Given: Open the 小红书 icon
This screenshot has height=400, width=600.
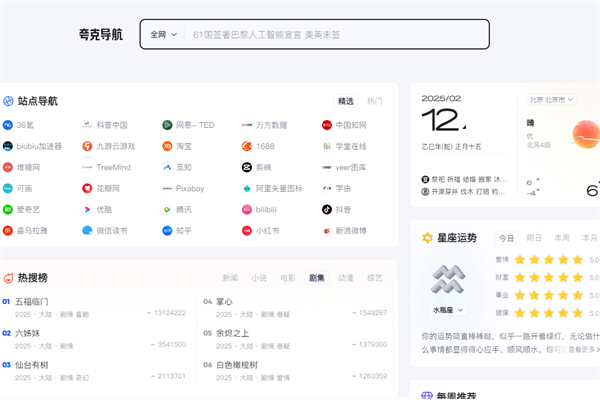Looking at the screenshot, I should click(247, 230).
